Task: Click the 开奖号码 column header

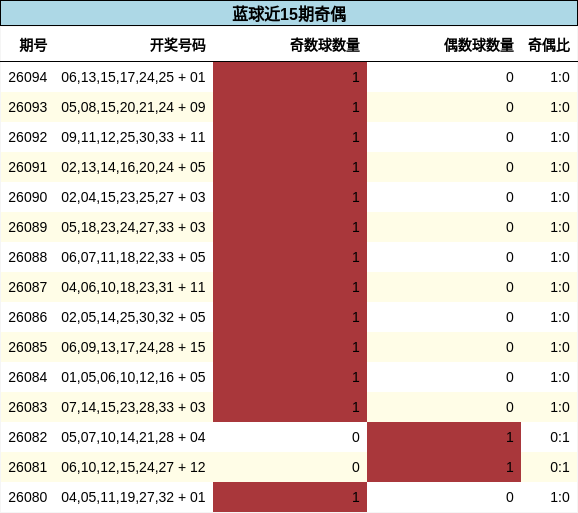Action: 178,45
